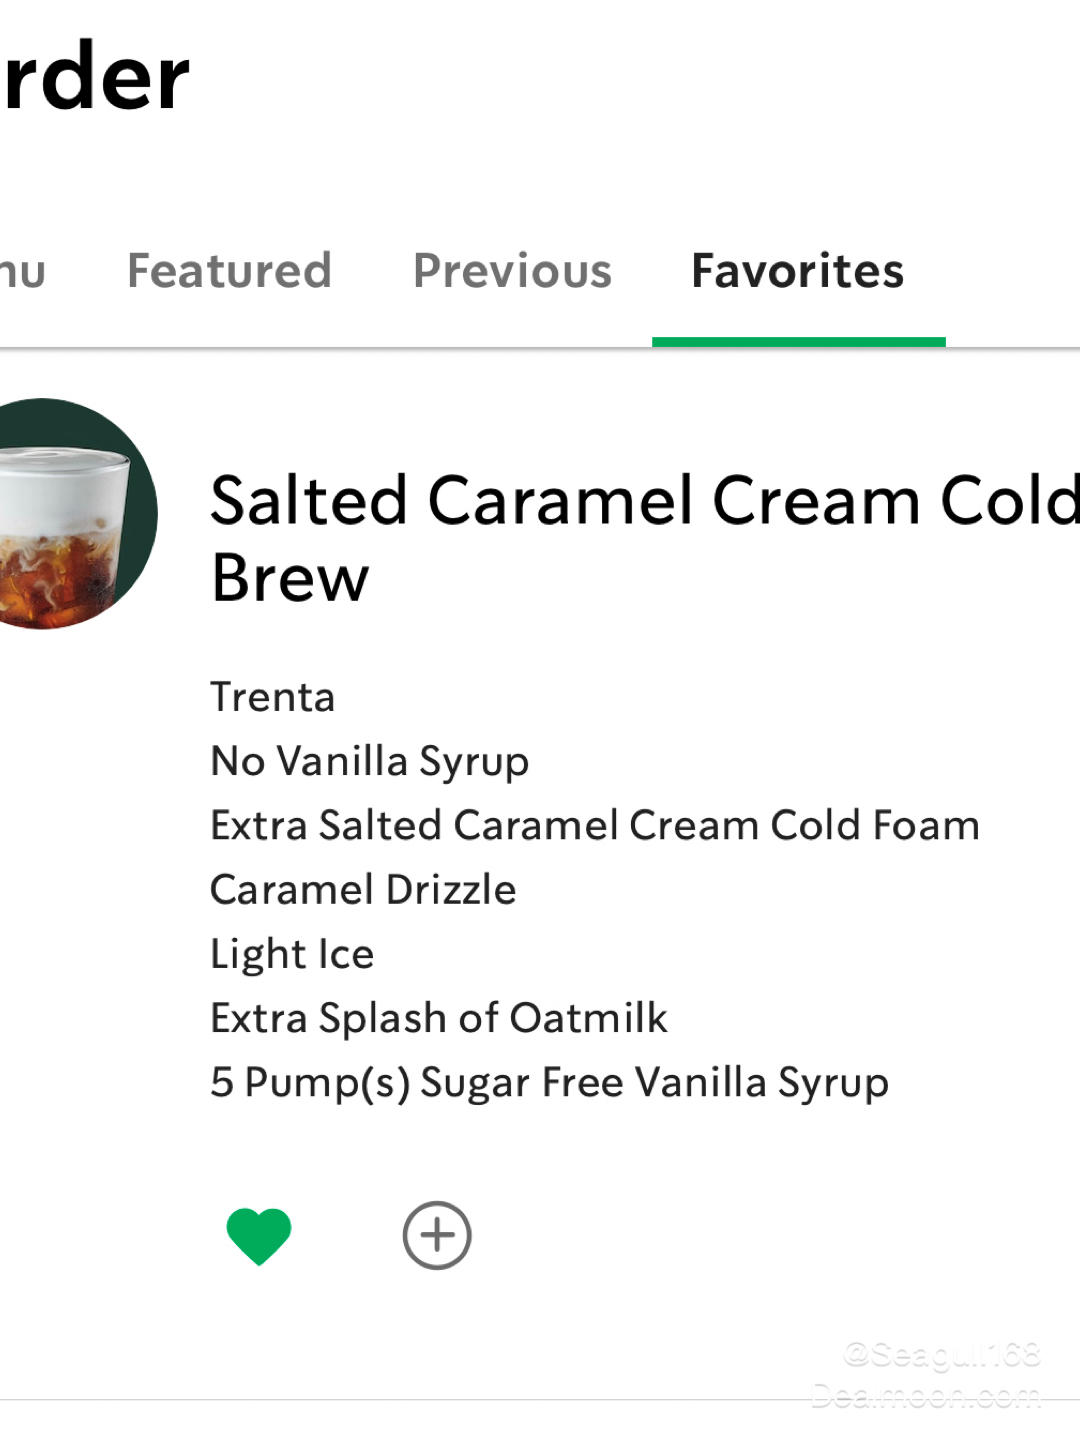The width and height of the screenshot is (1080, 1440).
Task: Click the Order page heading
Action: coord(95,77)
